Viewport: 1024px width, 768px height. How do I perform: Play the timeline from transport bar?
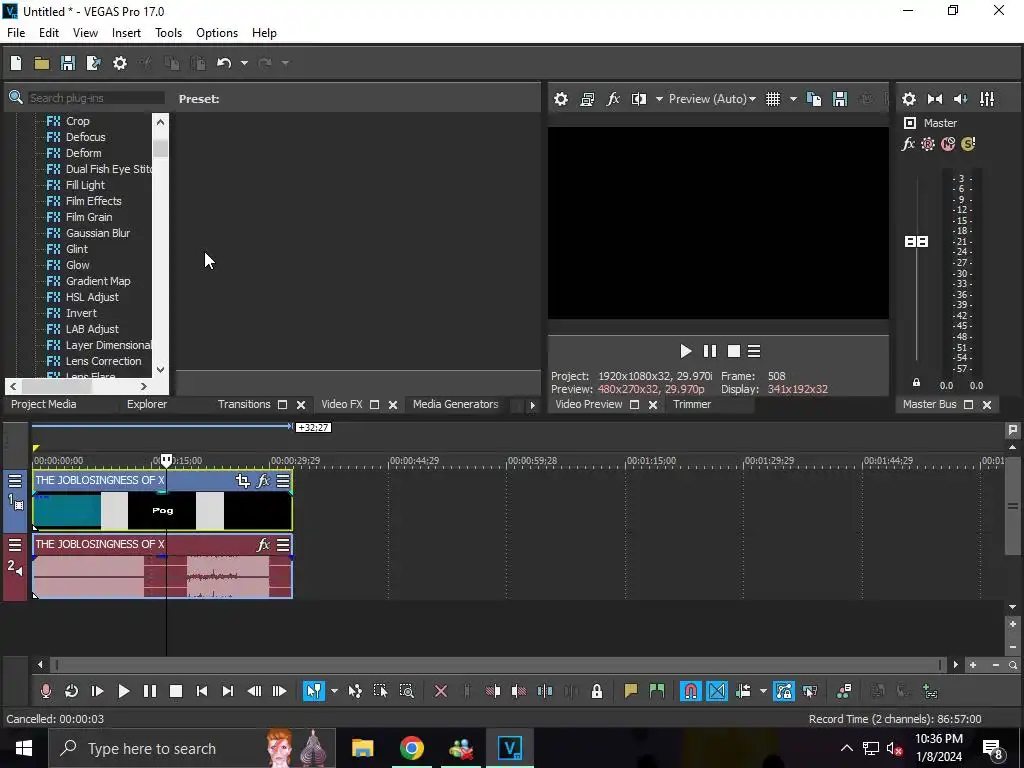(123, 691)
